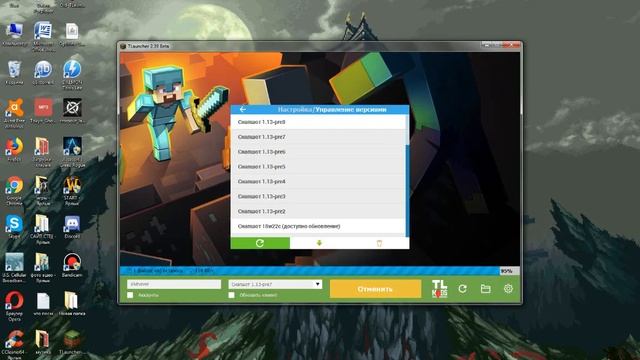The height and width of the screenshot is (360, 640).
Task: Click the blue download progress bar
Action: point(309,271)
